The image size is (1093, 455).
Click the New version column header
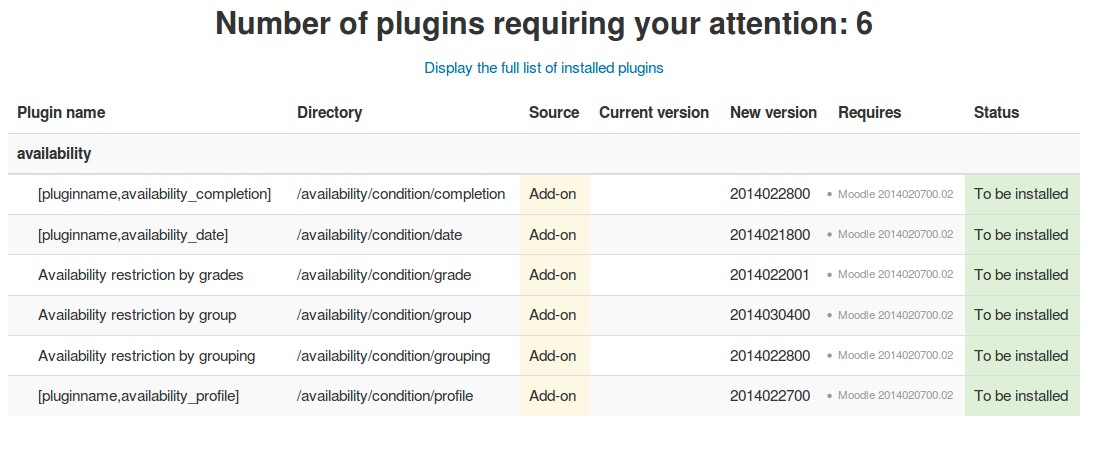click(774, 113)
